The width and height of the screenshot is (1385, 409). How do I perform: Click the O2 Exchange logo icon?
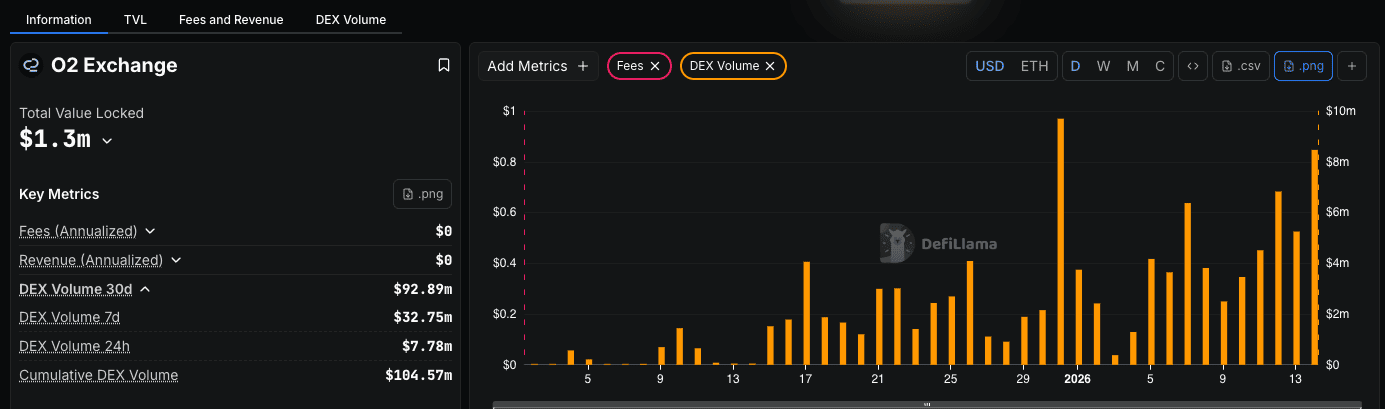click(x=31, y=66)
